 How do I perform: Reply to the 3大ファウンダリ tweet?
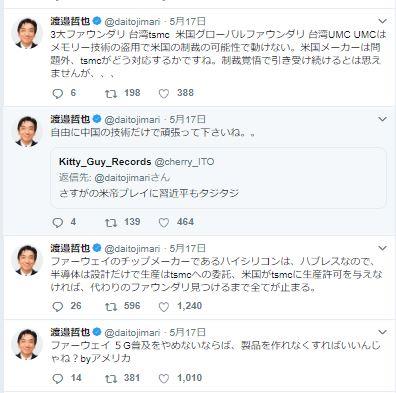(x=58, y=94)
